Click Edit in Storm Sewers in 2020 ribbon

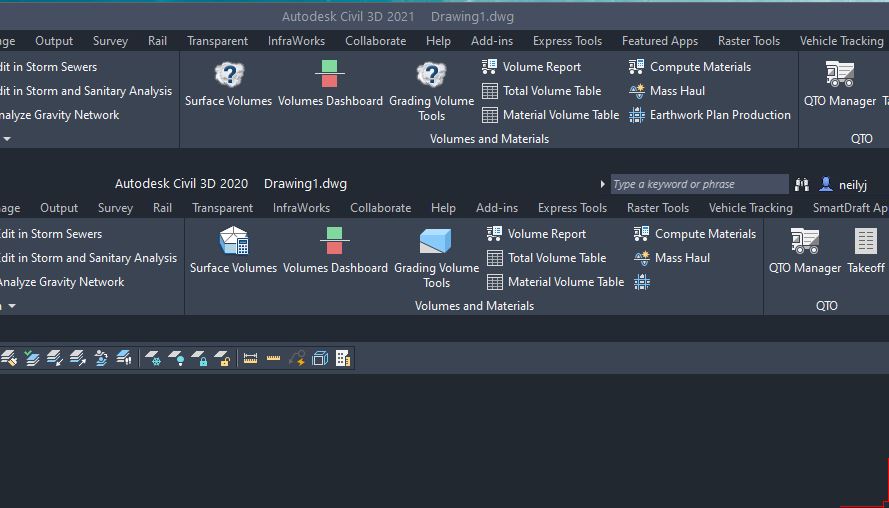(51, 234)
